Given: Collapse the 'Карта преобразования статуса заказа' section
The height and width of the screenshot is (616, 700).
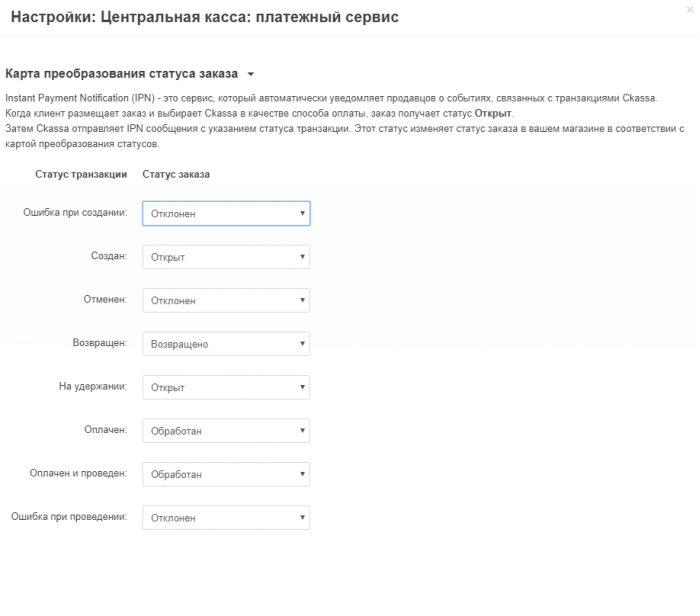Looking at the screenshot, I should coord(251,74).
